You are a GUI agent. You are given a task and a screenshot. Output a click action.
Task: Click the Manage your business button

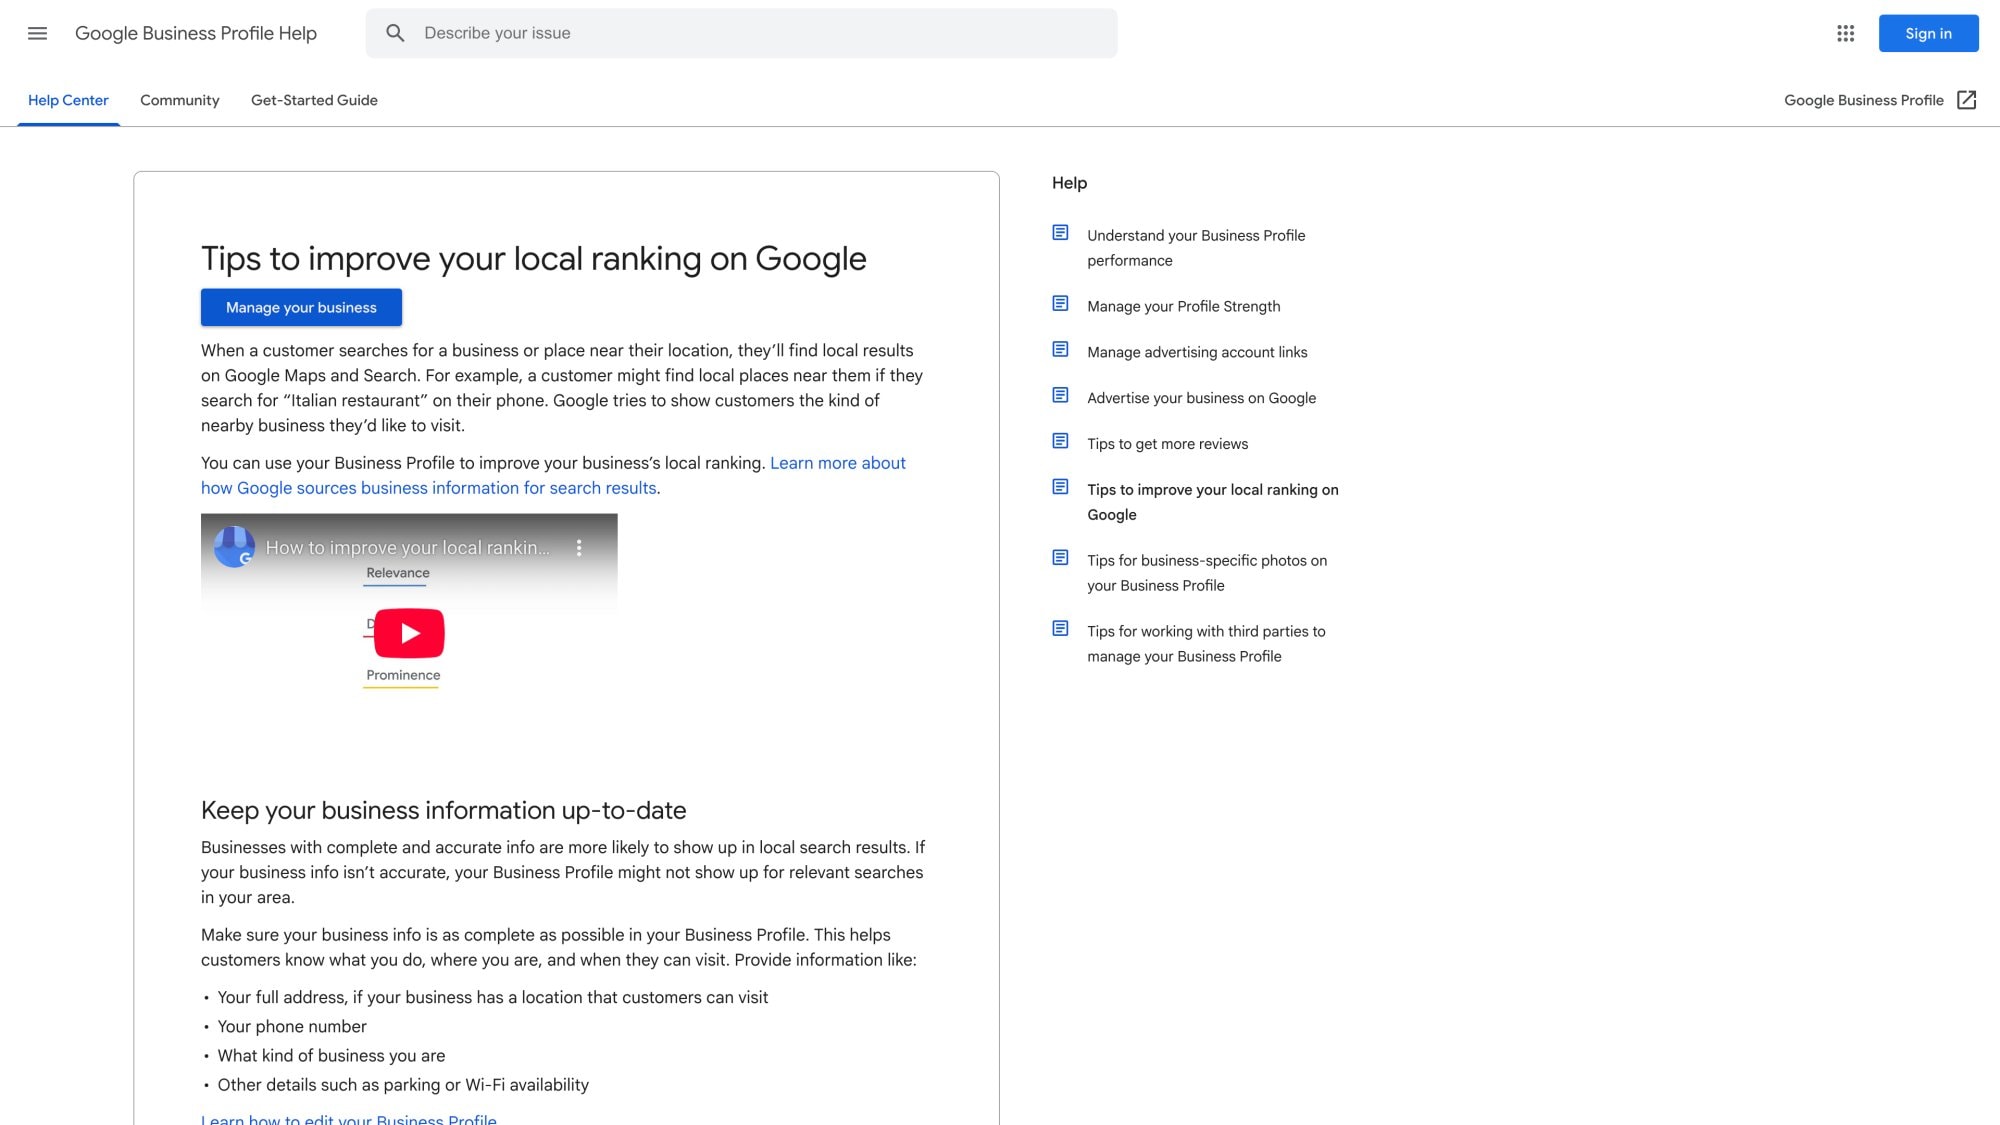(301, 307)
